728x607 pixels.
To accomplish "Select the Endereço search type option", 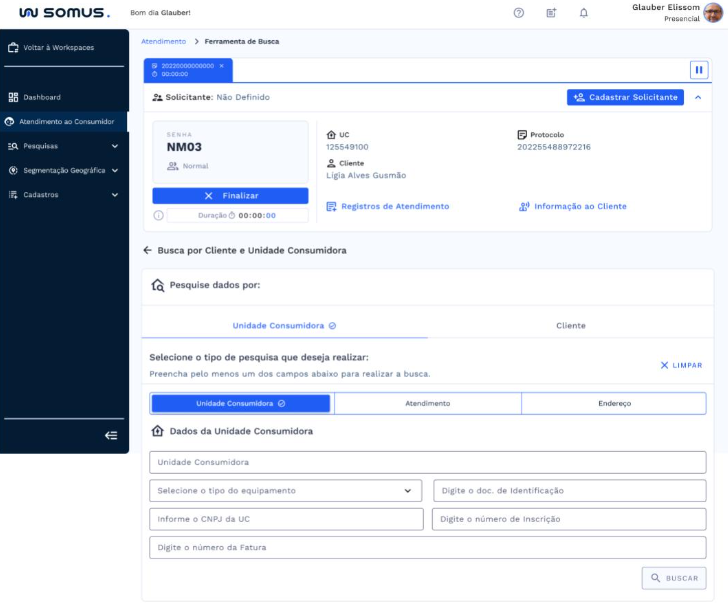I will click(613, 403).
